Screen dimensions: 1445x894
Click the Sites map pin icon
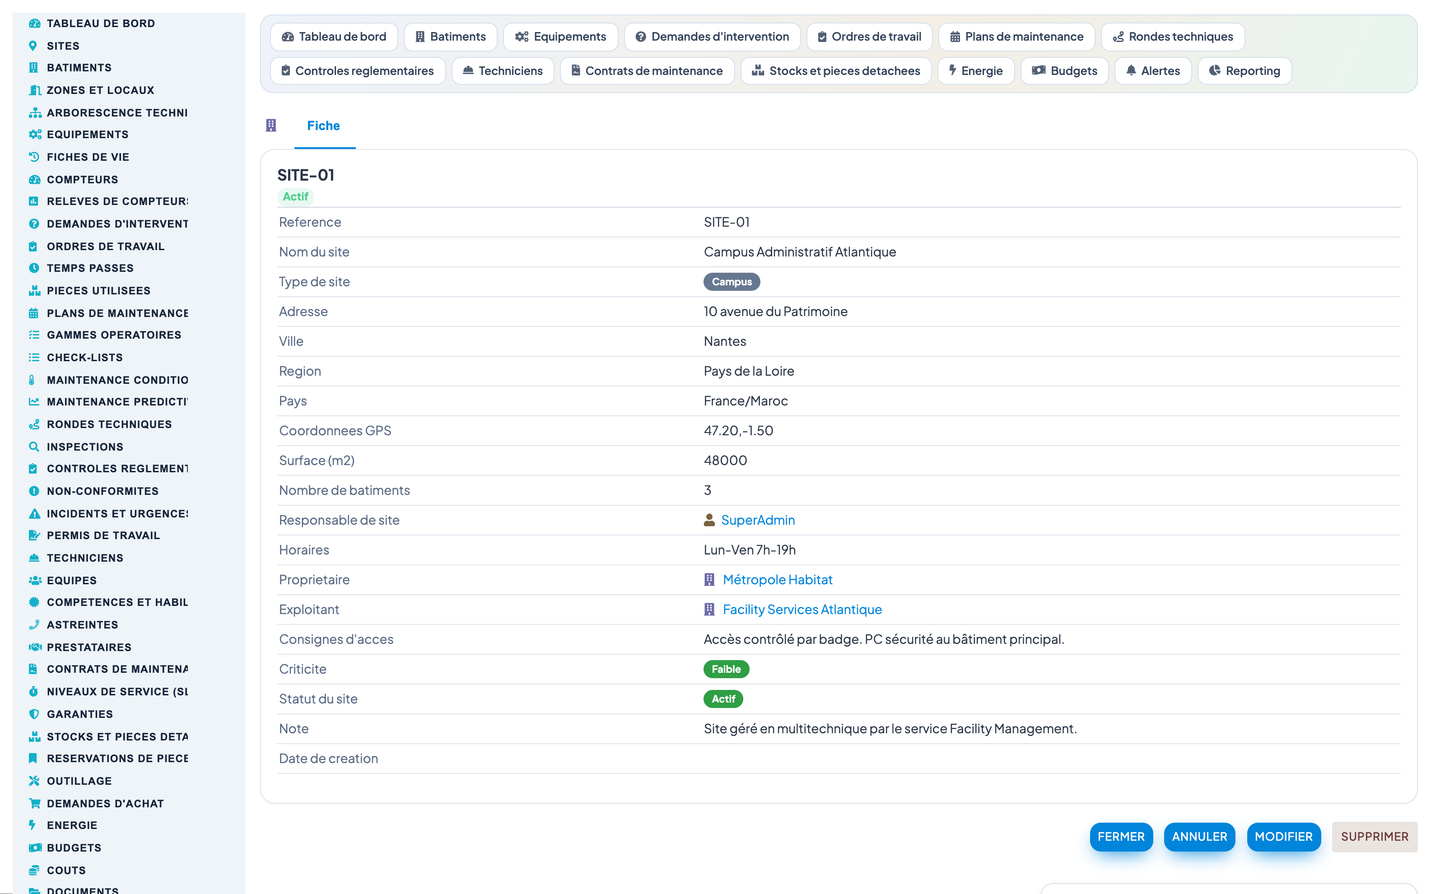(x=34, y=46)
